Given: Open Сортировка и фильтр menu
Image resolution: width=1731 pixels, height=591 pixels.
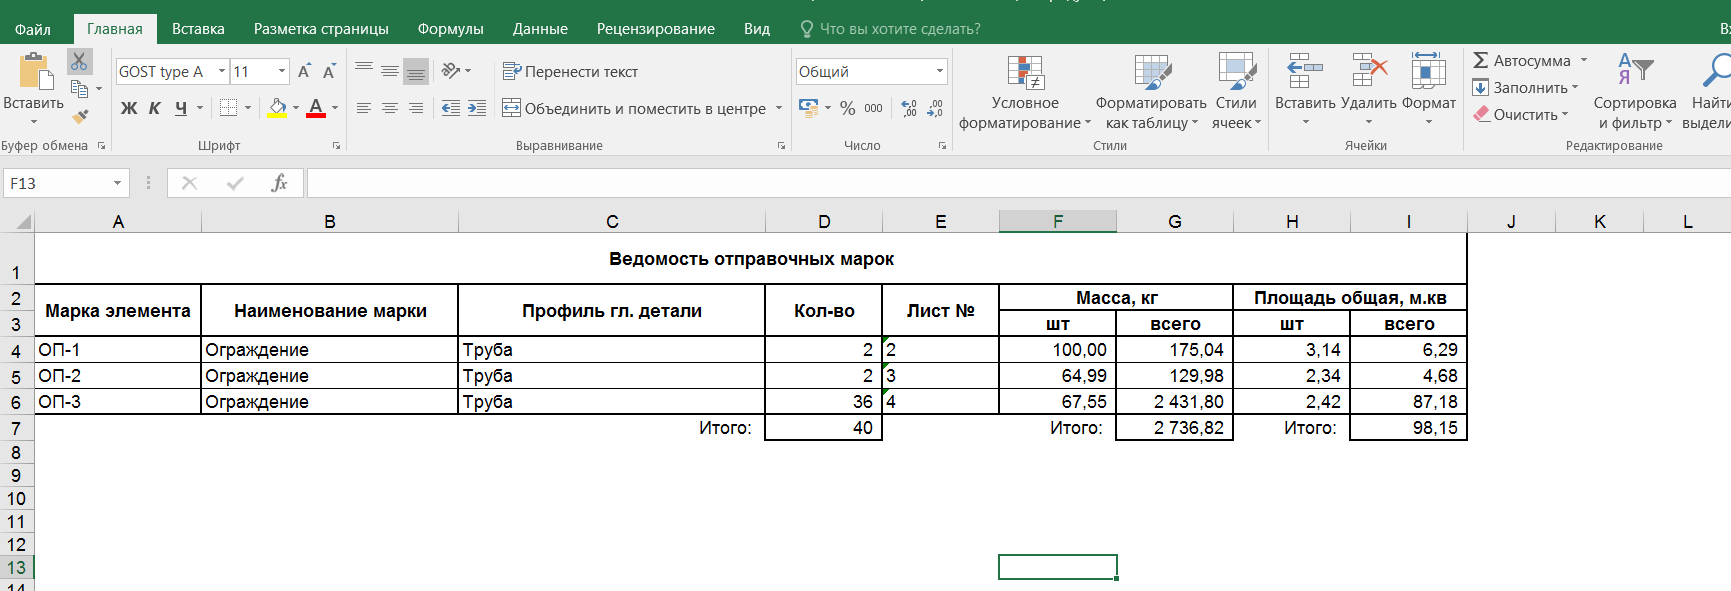Looking at the screenshot, I should pos(1635,93).
